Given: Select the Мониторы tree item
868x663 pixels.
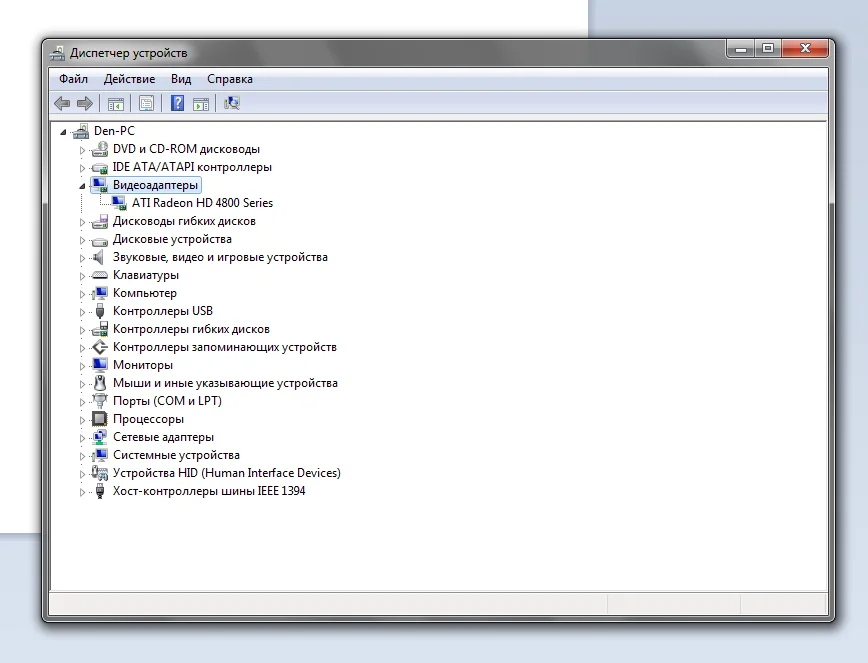Looking at the screenshot, I should pos(143,365).
